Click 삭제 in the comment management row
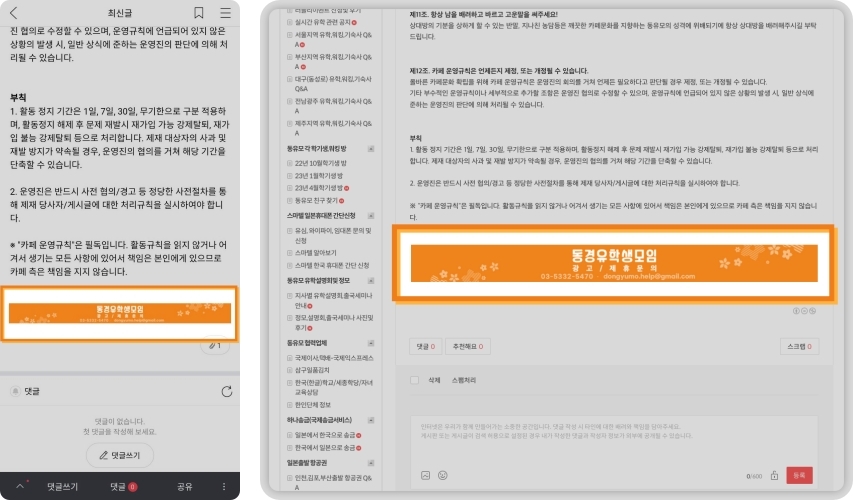 (x=434, y=380)
